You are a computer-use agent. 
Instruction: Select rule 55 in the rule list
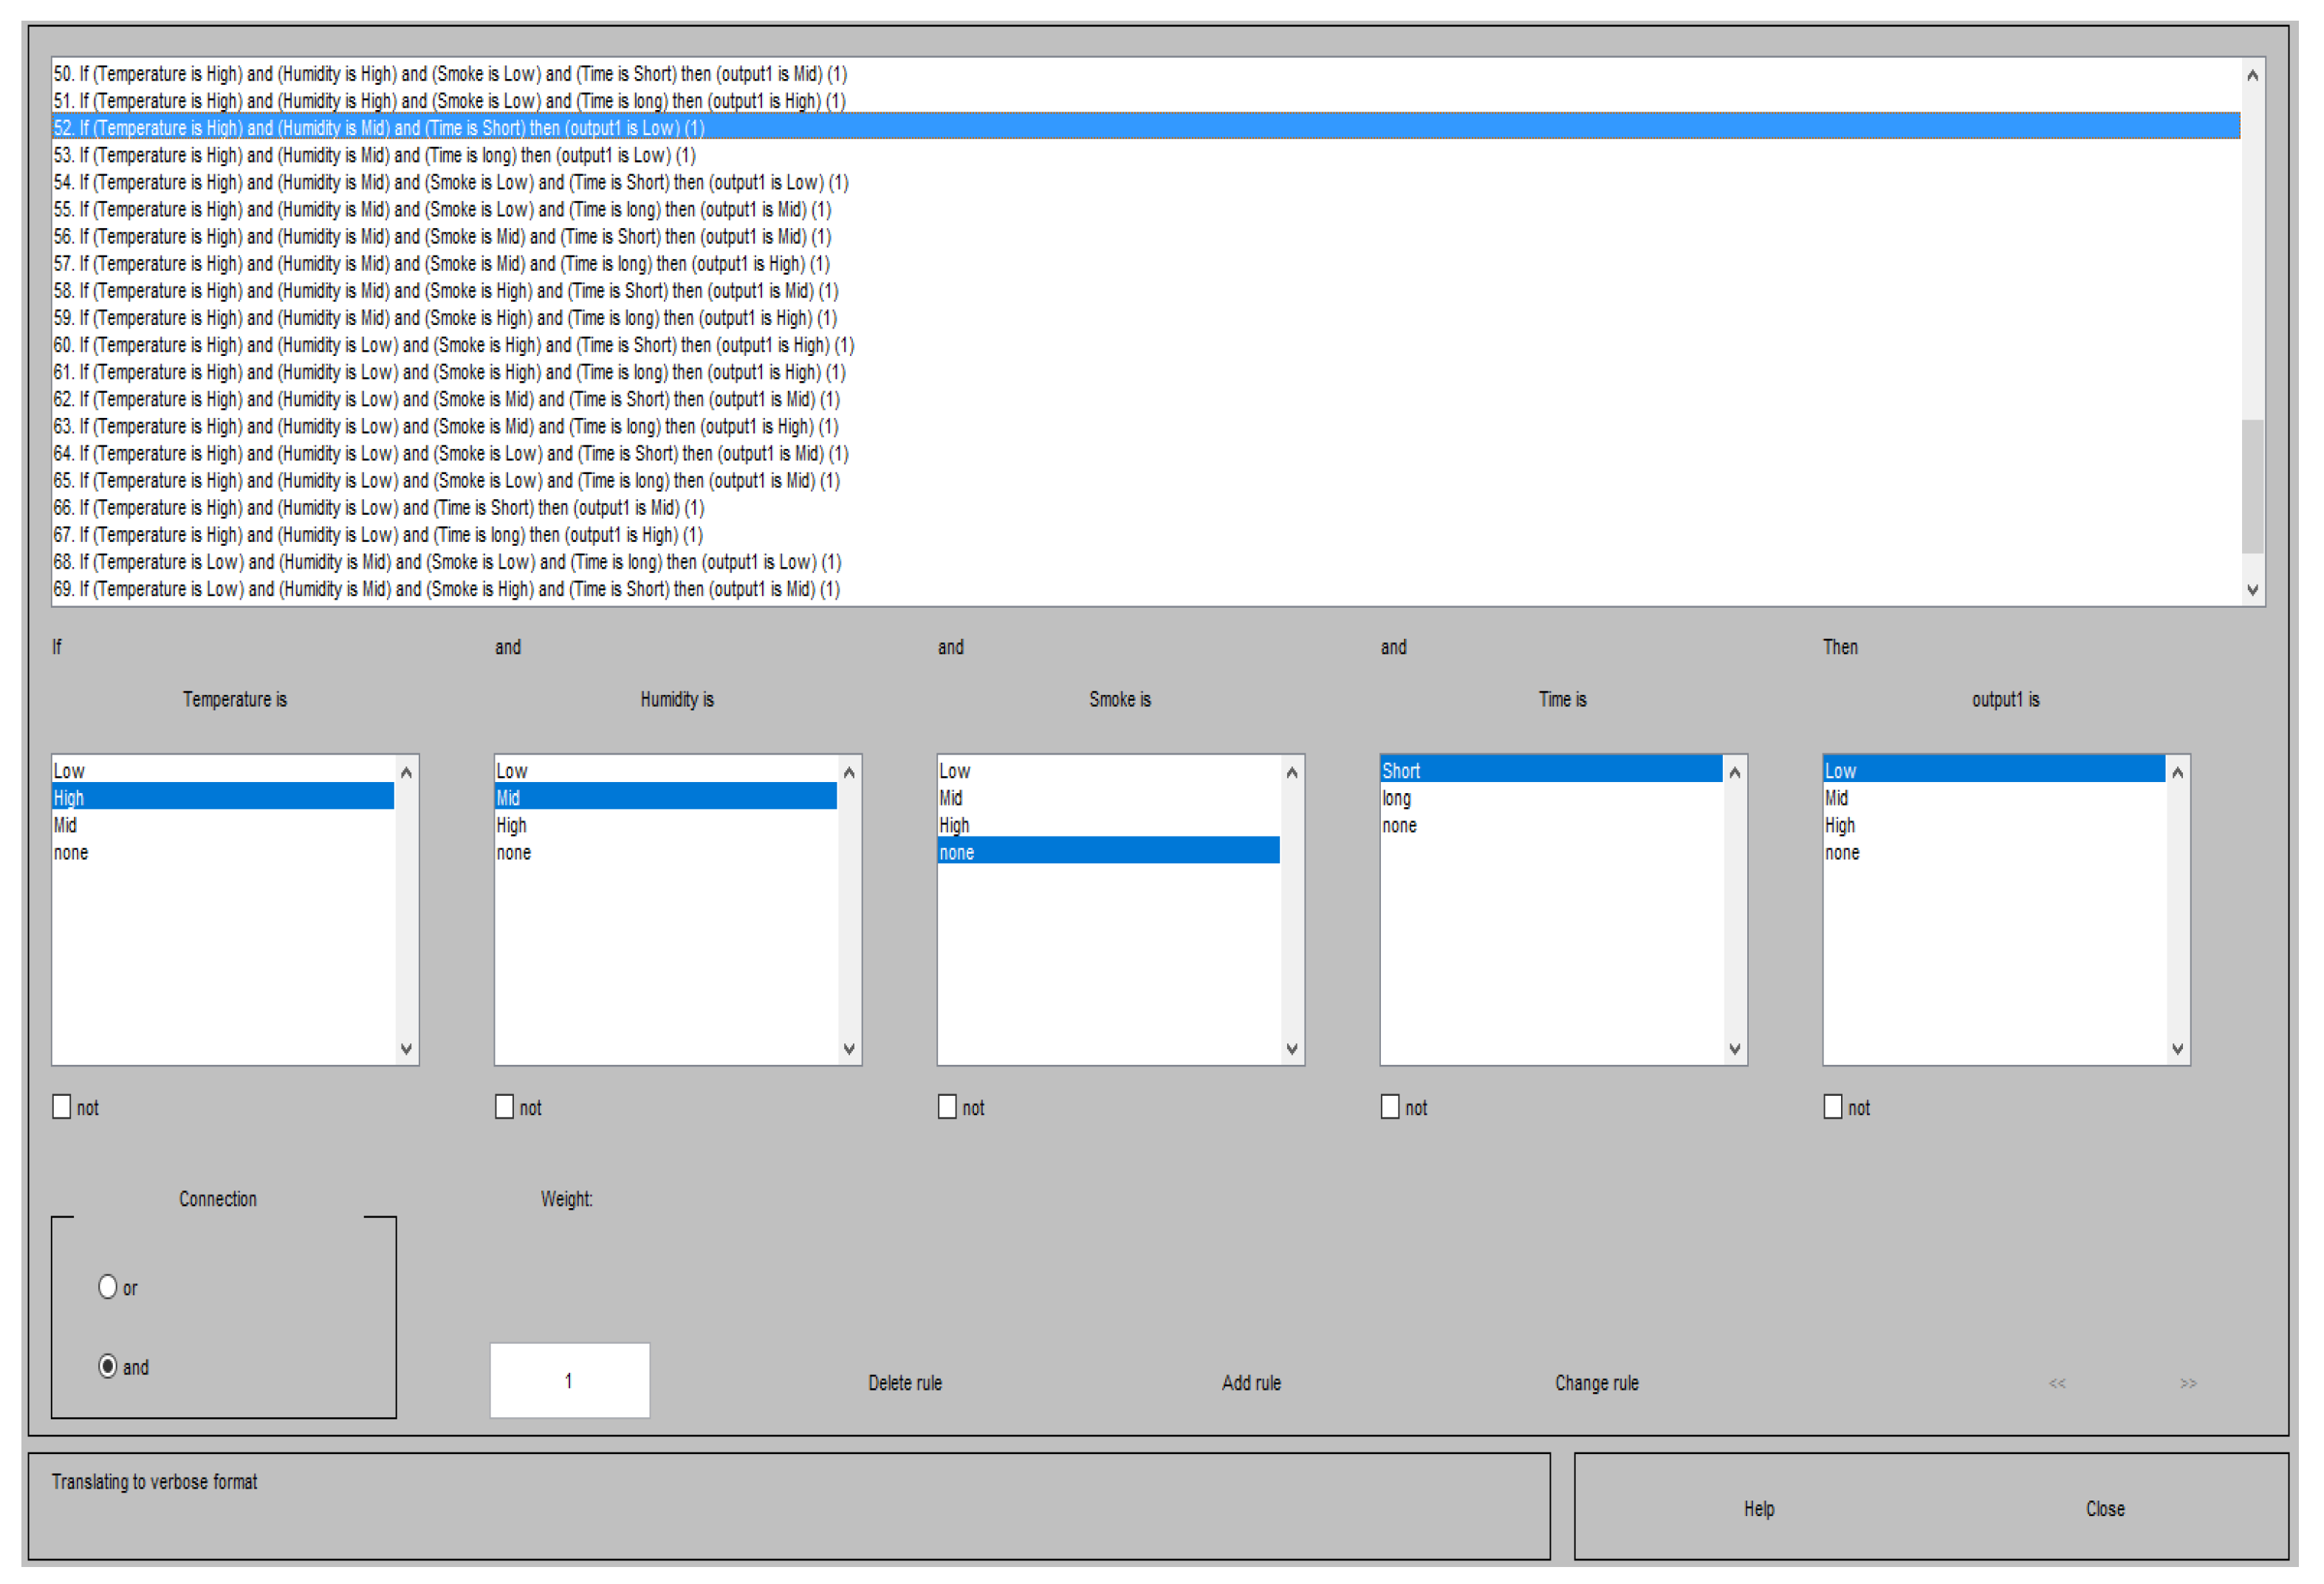pos(442,210)
